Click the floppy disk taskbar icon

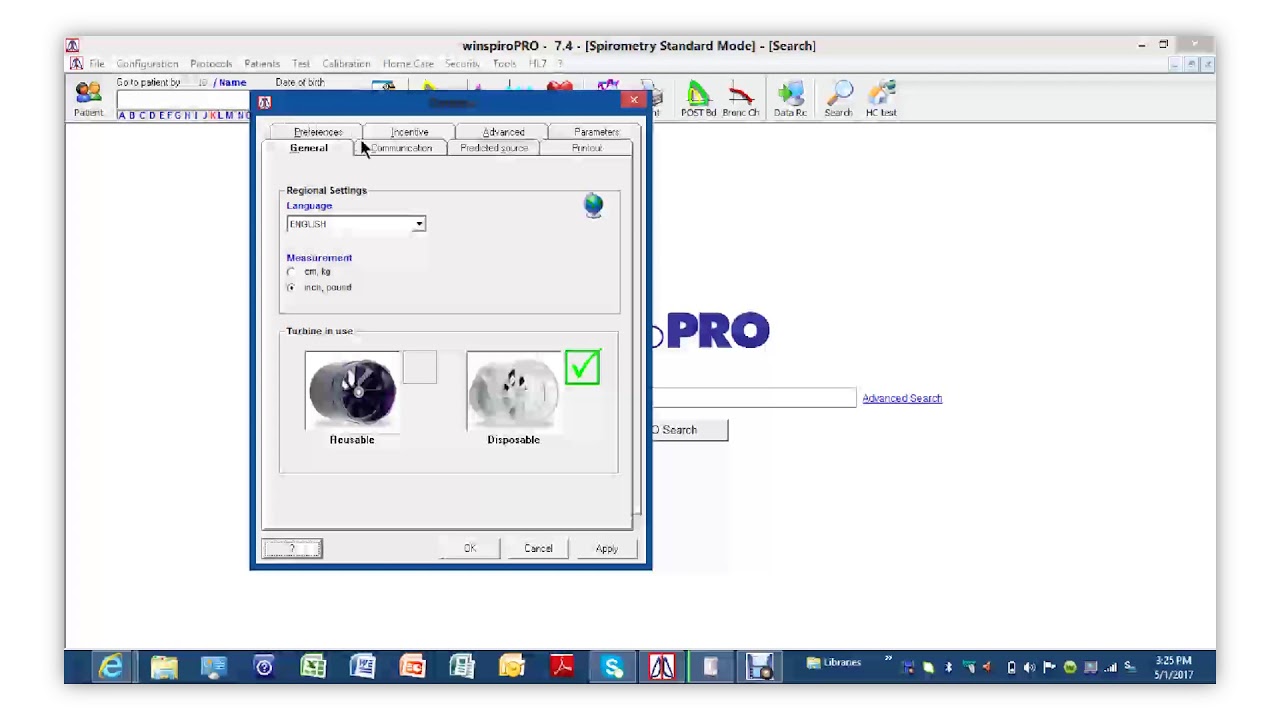click(760, 667)
